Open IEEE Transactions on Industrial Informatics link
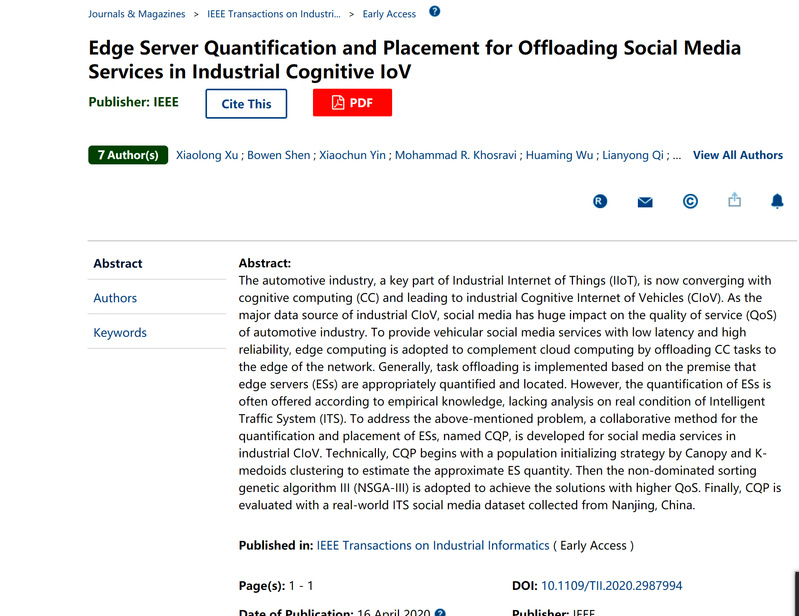The width and height of the screenshot is (799, 616). pos(433,545)
